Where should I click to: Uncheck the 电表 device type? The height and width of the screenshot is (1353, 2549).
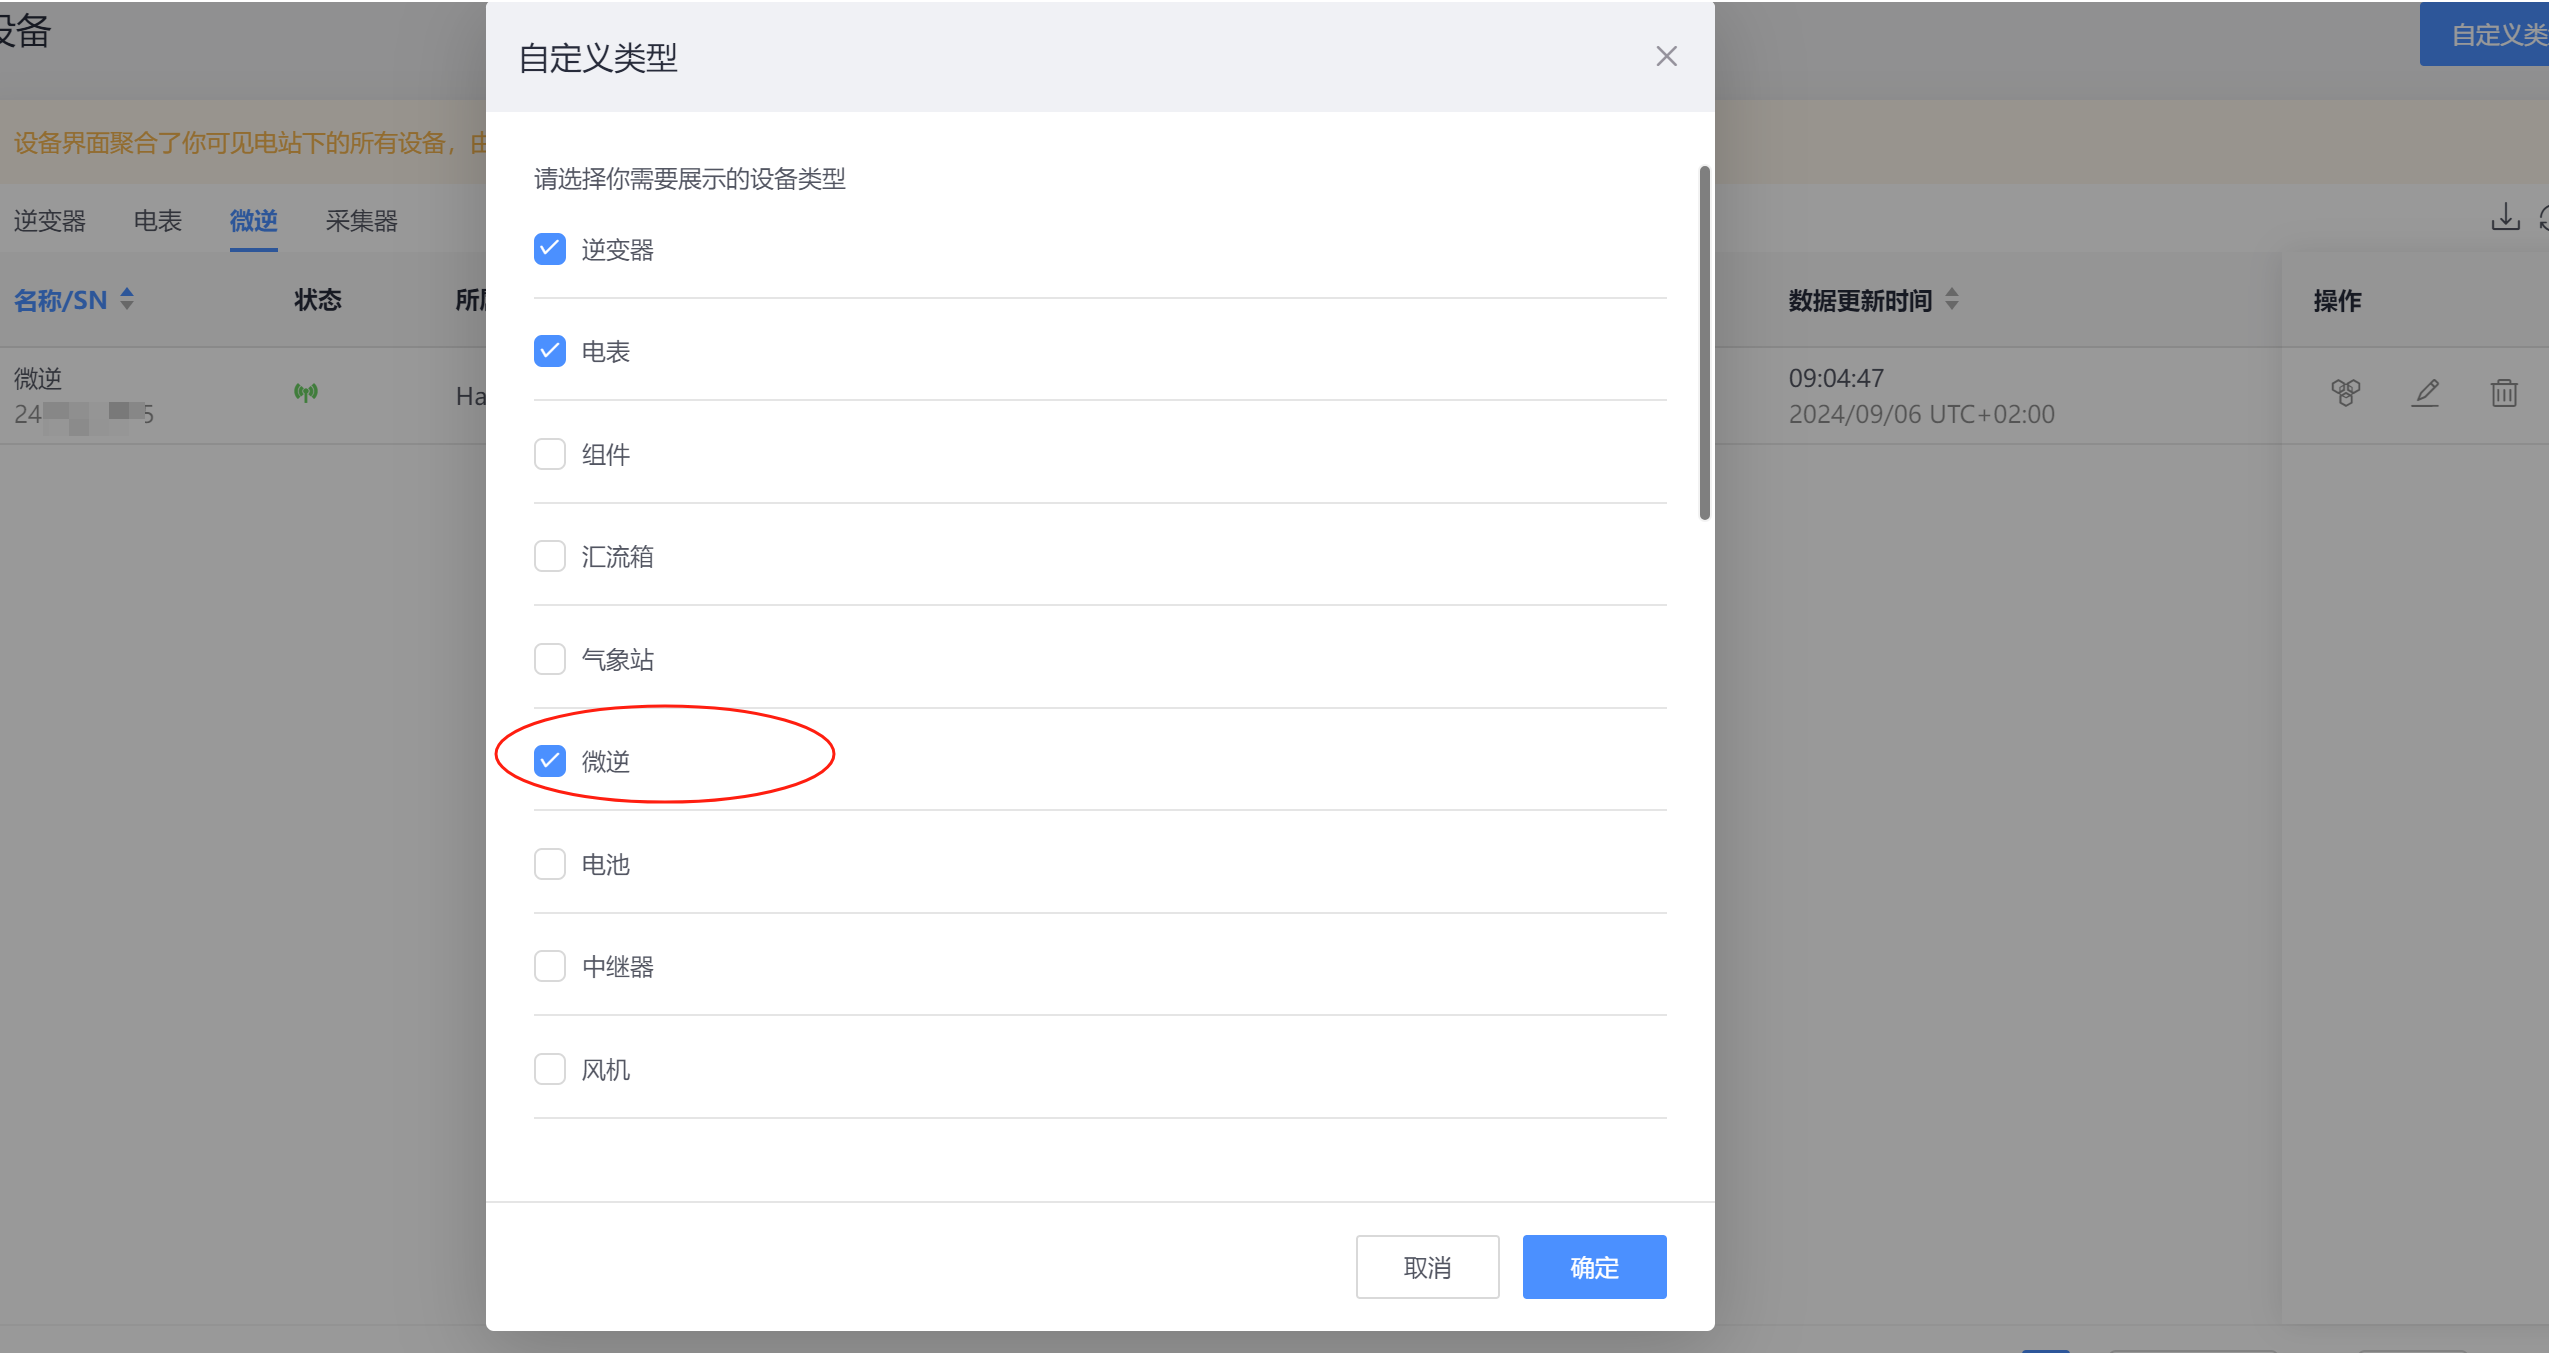pyautogui.click(x=550, y=351)
